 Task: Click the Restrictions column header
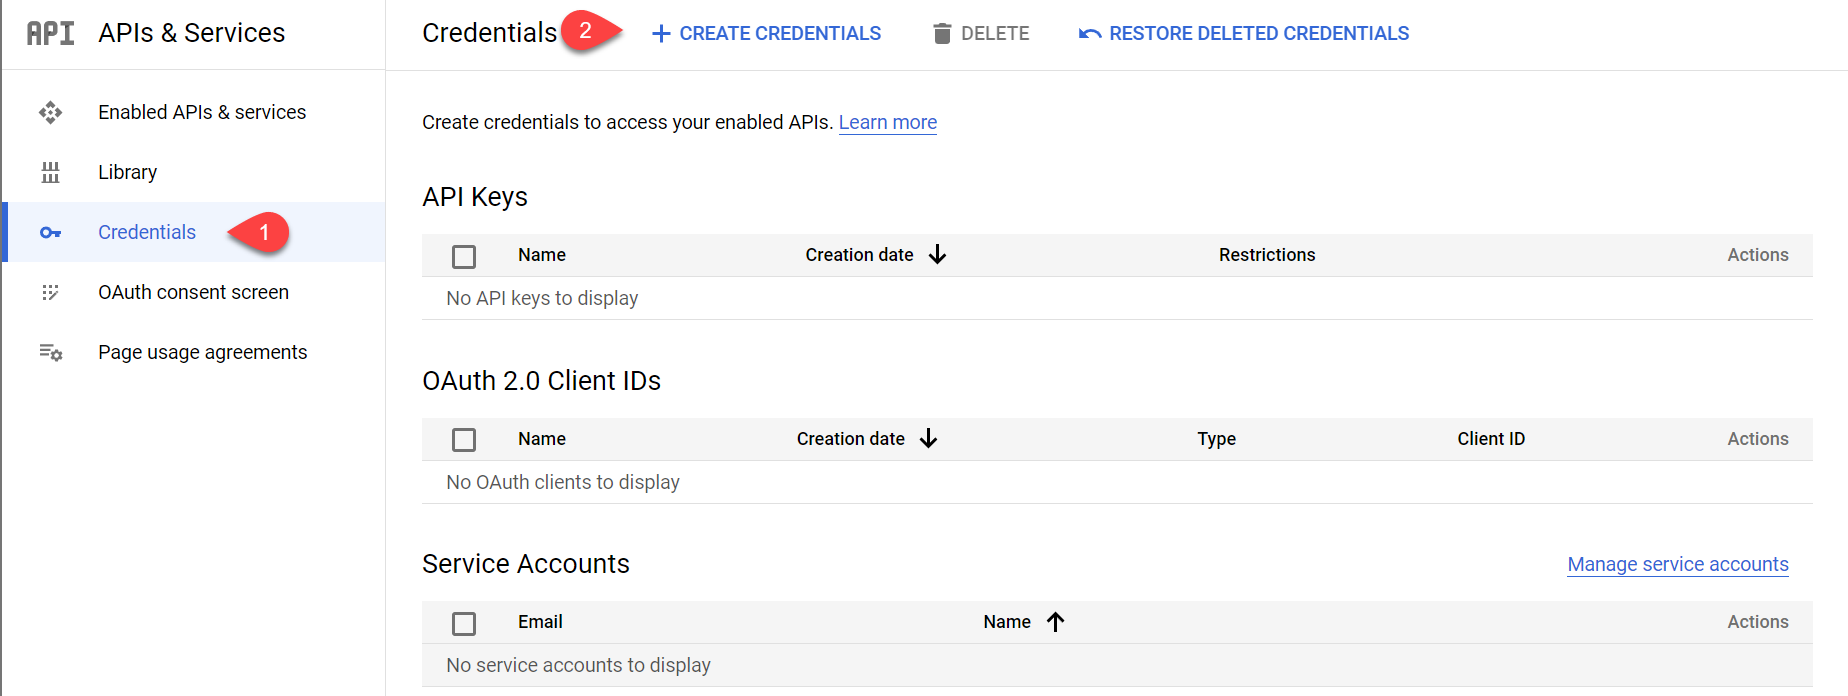tap(1267, 255)
